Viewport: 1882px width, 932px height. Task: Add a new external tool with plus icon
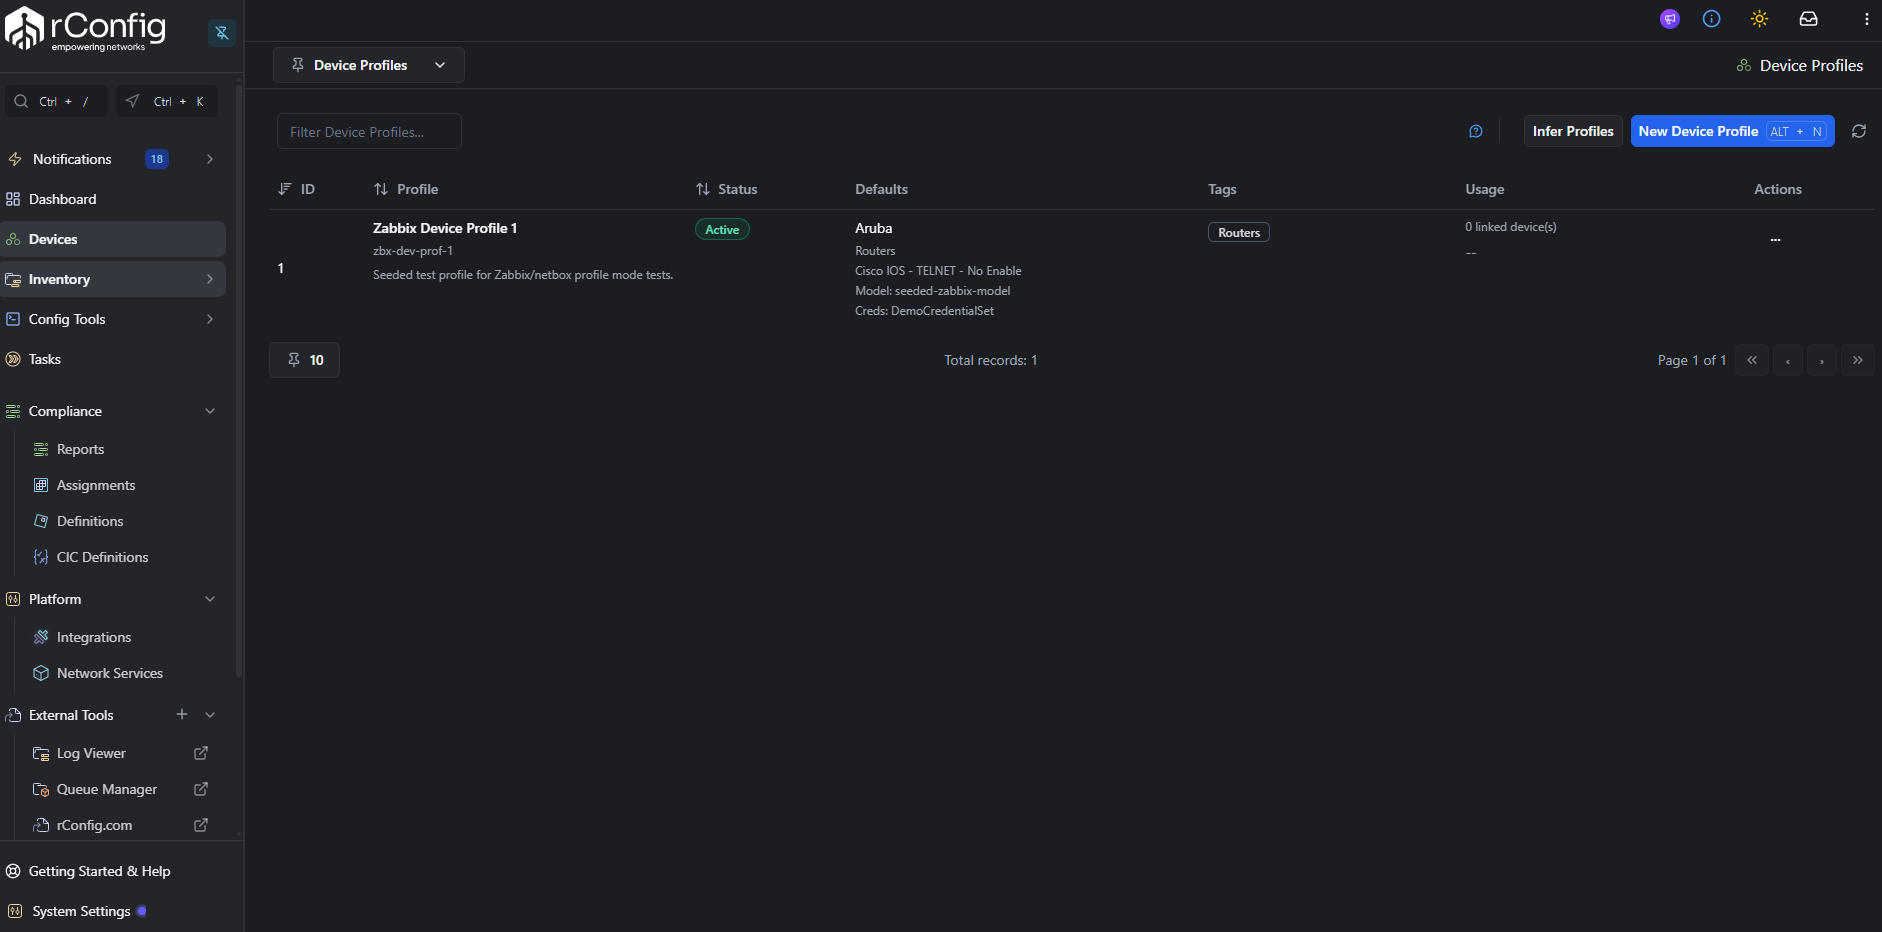(182, 714)
